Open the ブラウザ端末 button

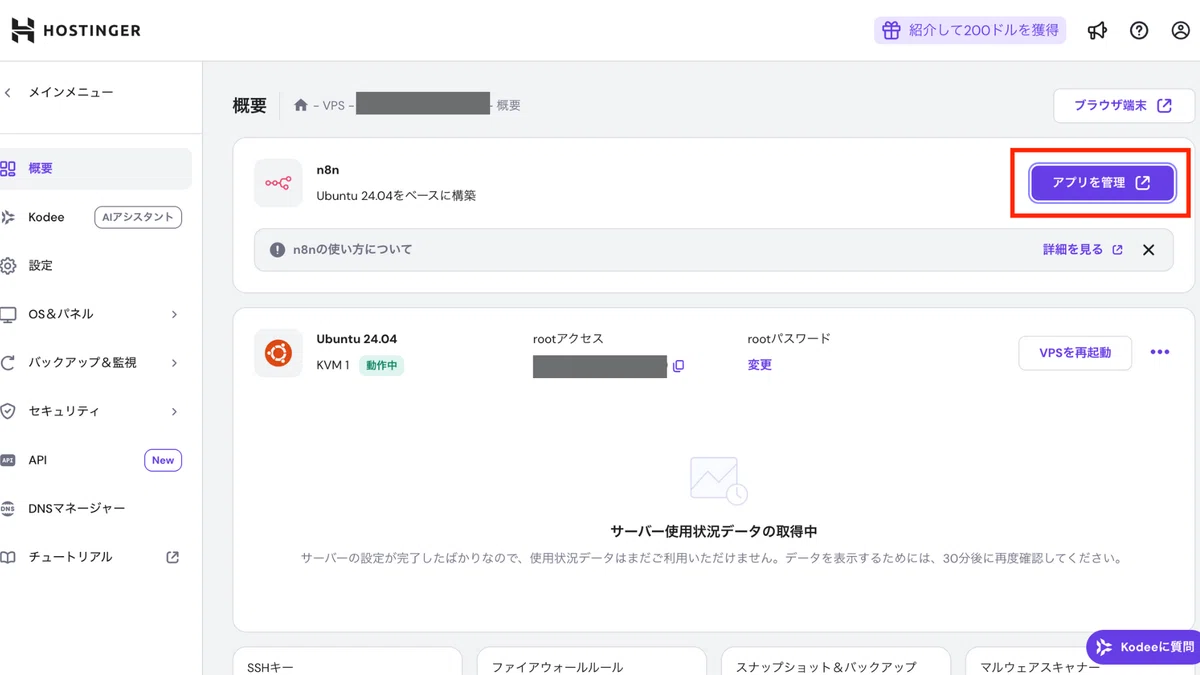(1125, 105)
